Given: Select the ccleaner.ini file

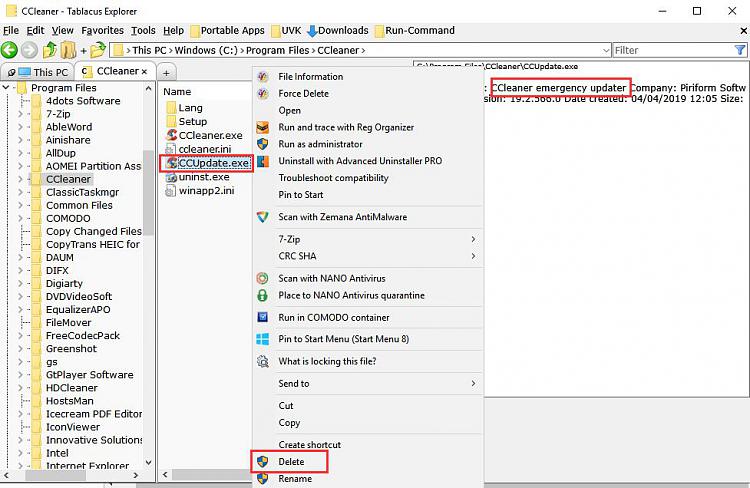Looking at the screenshot, I should 198,149.
